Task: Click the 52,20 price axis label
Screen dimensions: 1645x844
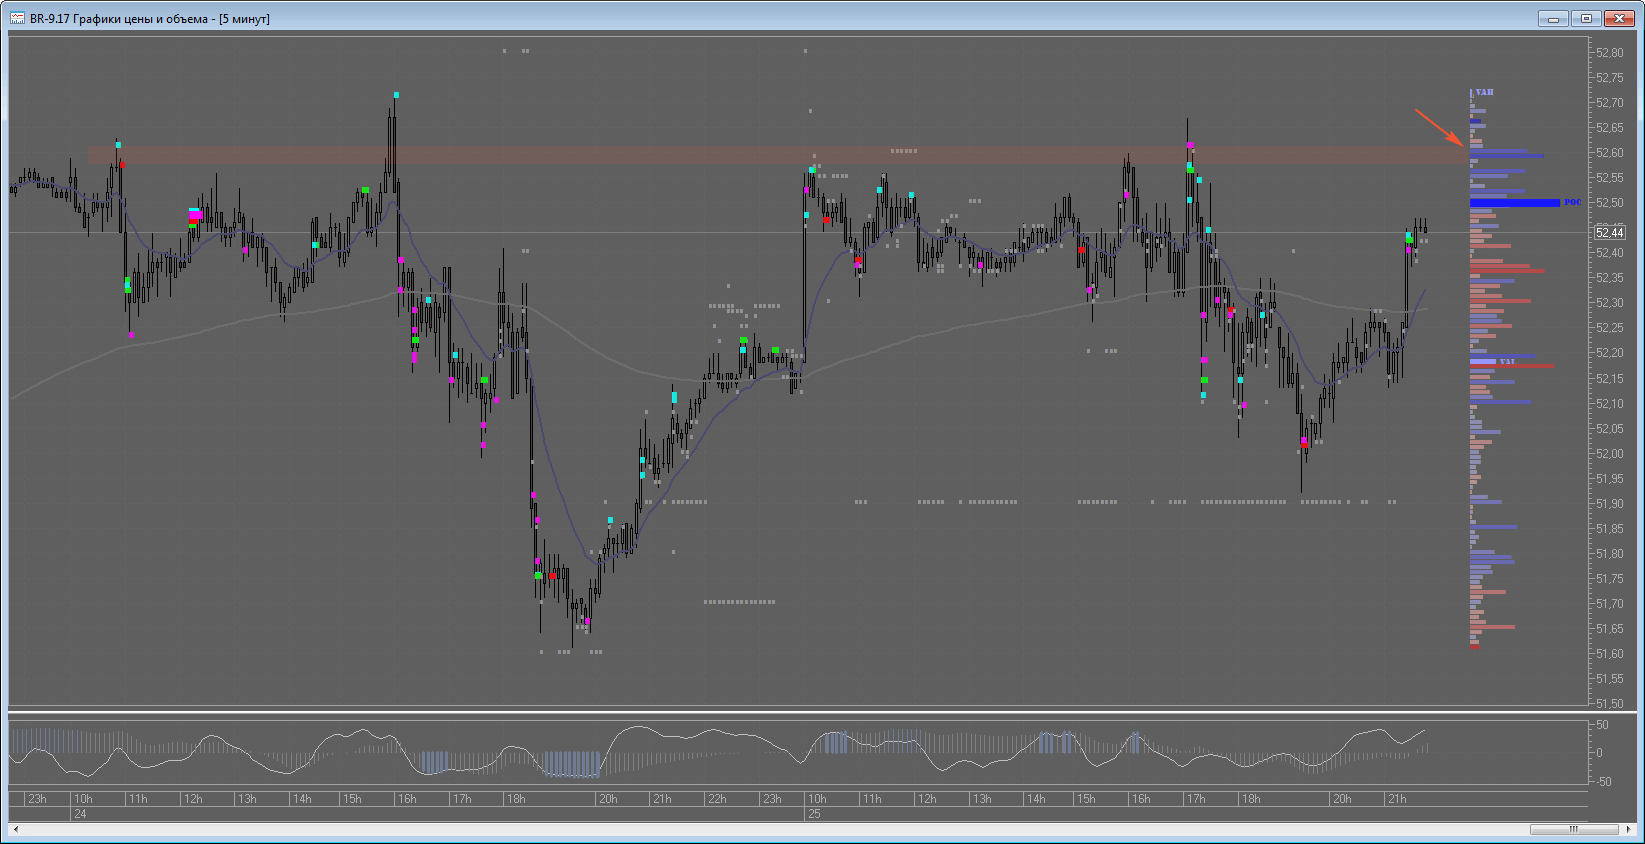Action: [x=1610, y=352]
